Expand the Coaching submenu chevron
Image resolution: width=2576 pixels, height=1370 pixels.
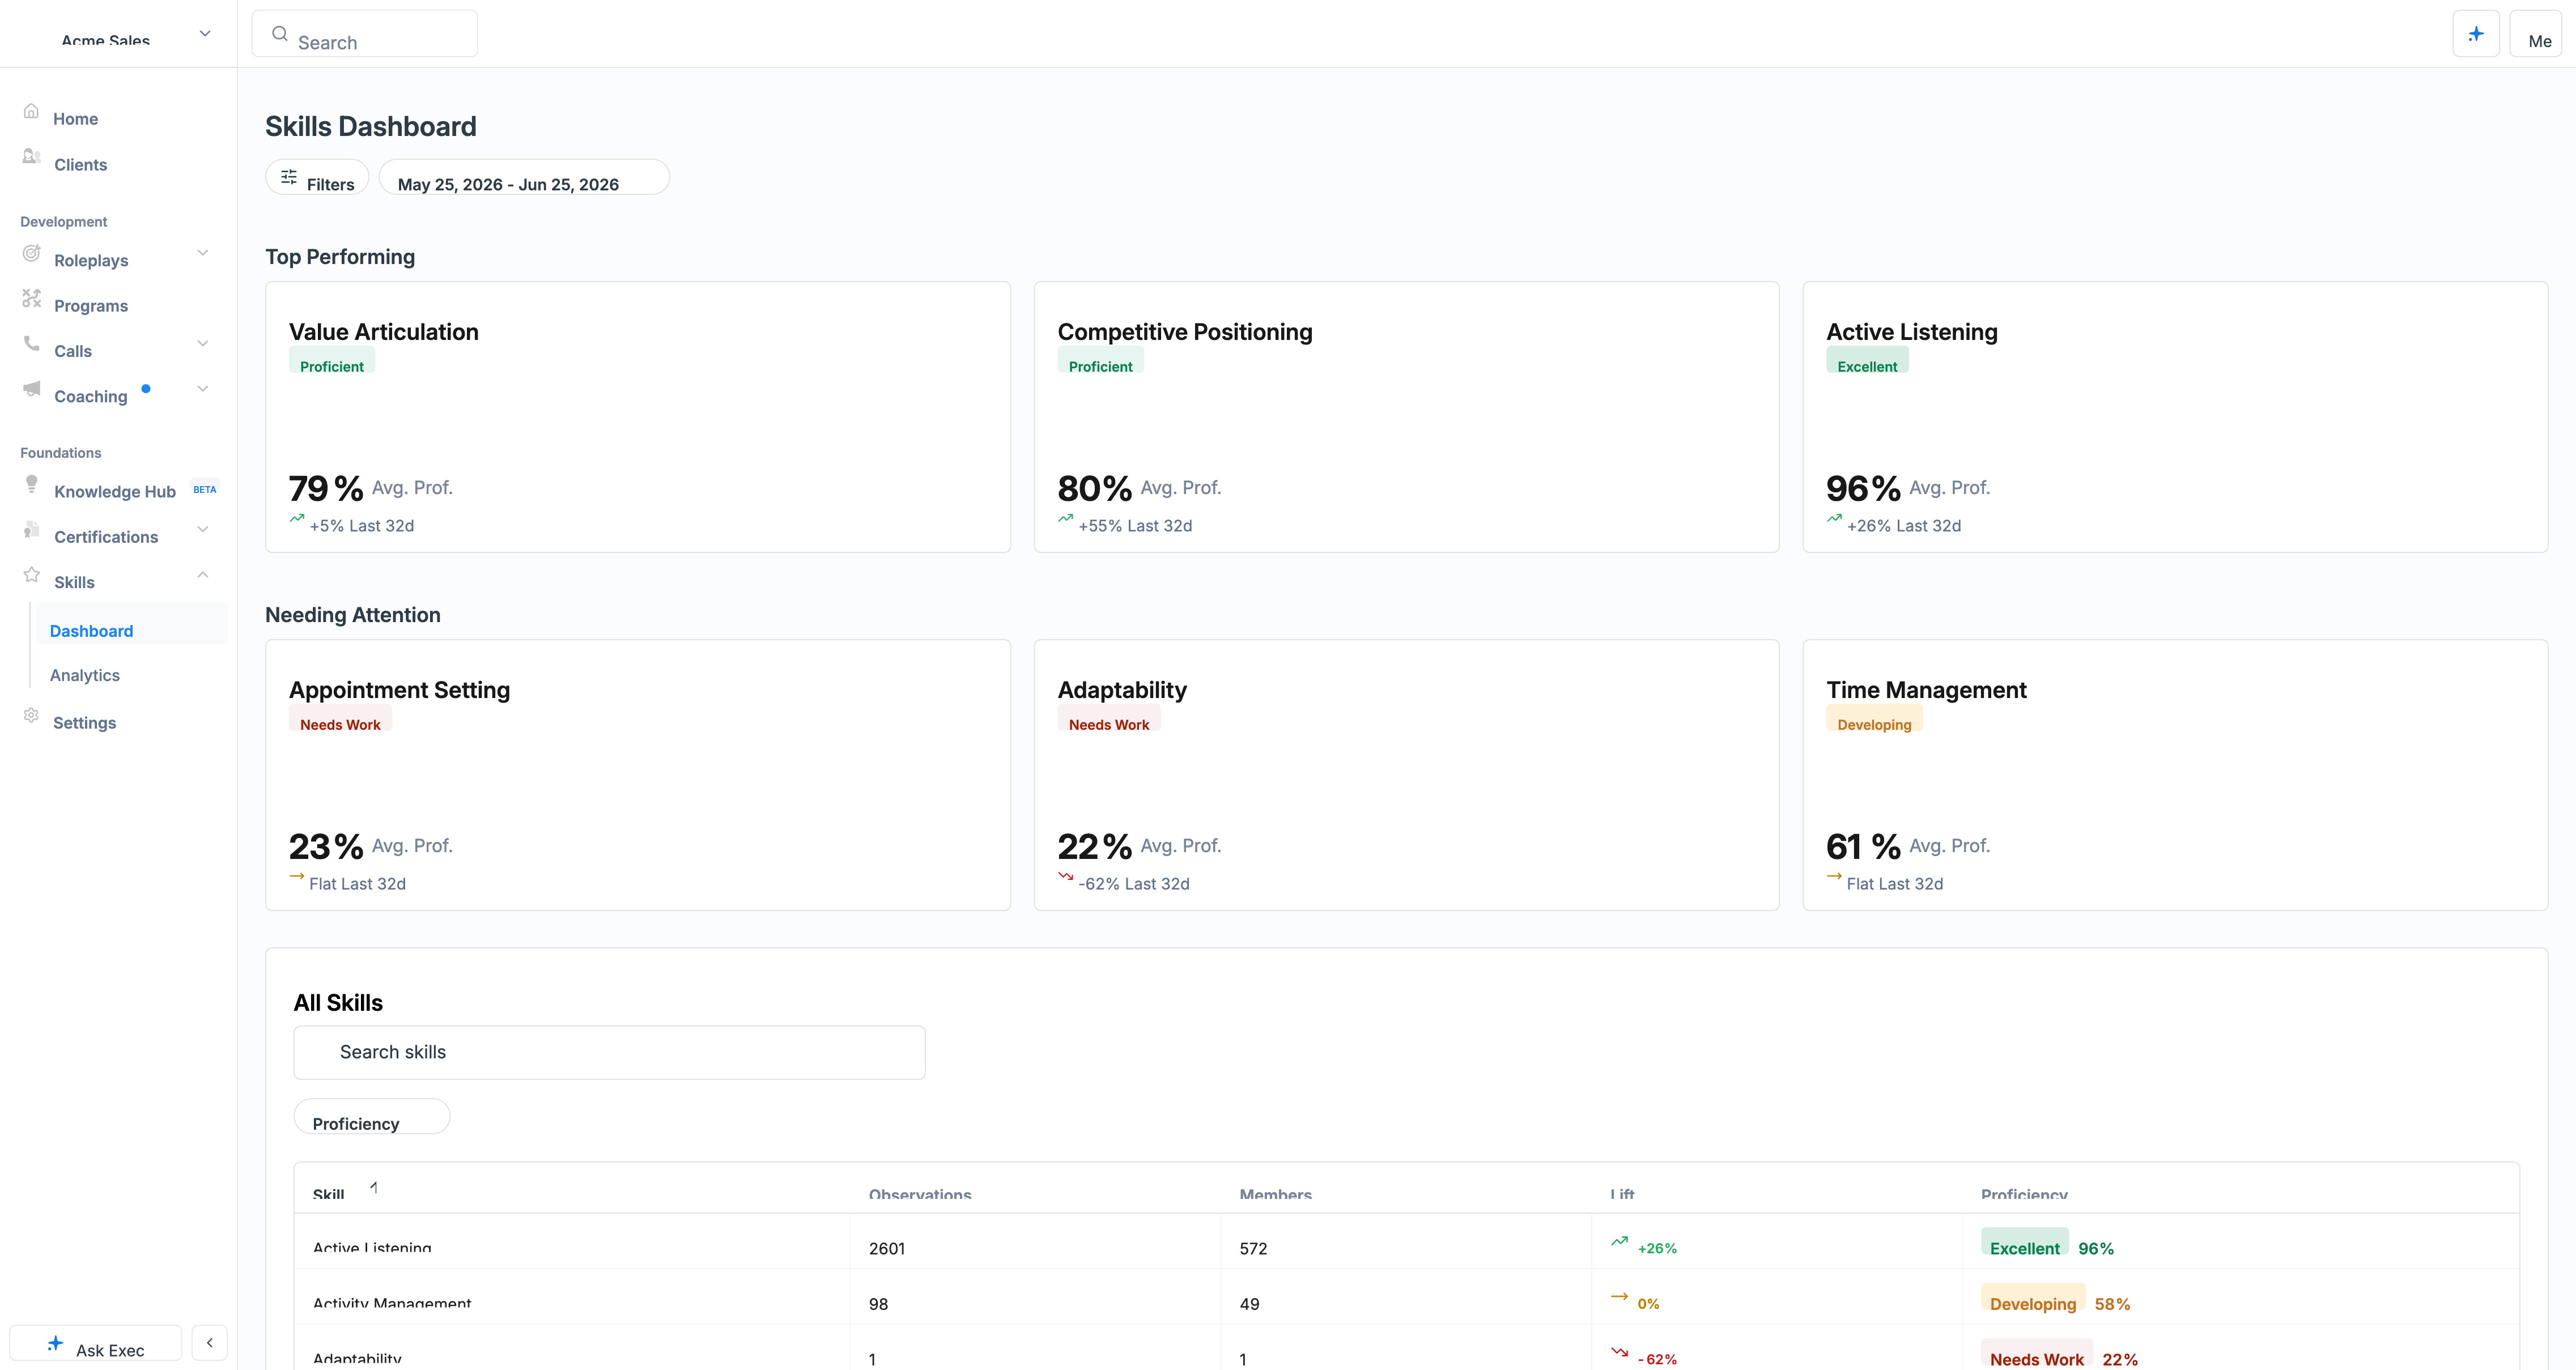(x=203, y=388)
